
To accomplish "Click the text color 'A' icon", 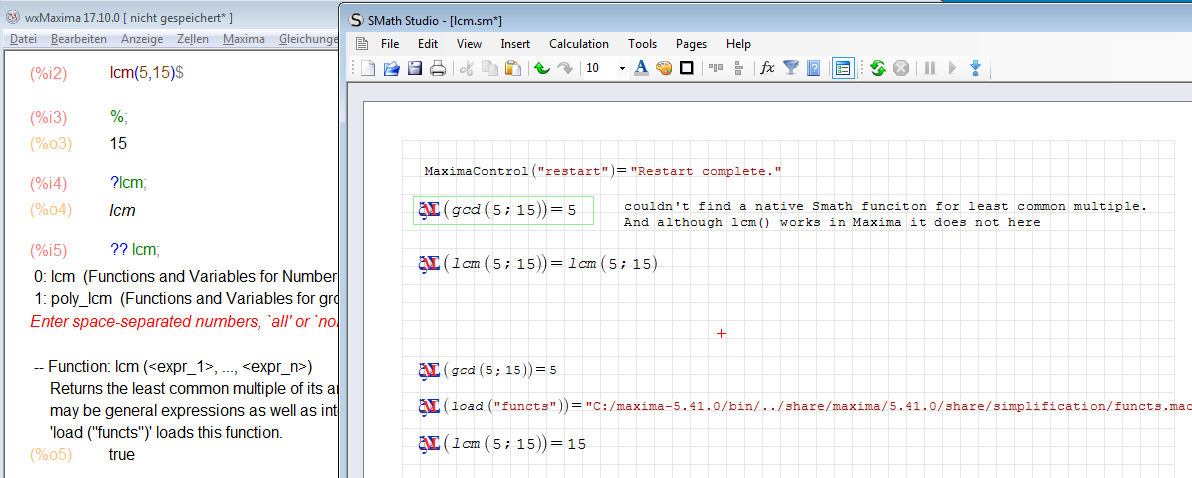I will (641, 68).
